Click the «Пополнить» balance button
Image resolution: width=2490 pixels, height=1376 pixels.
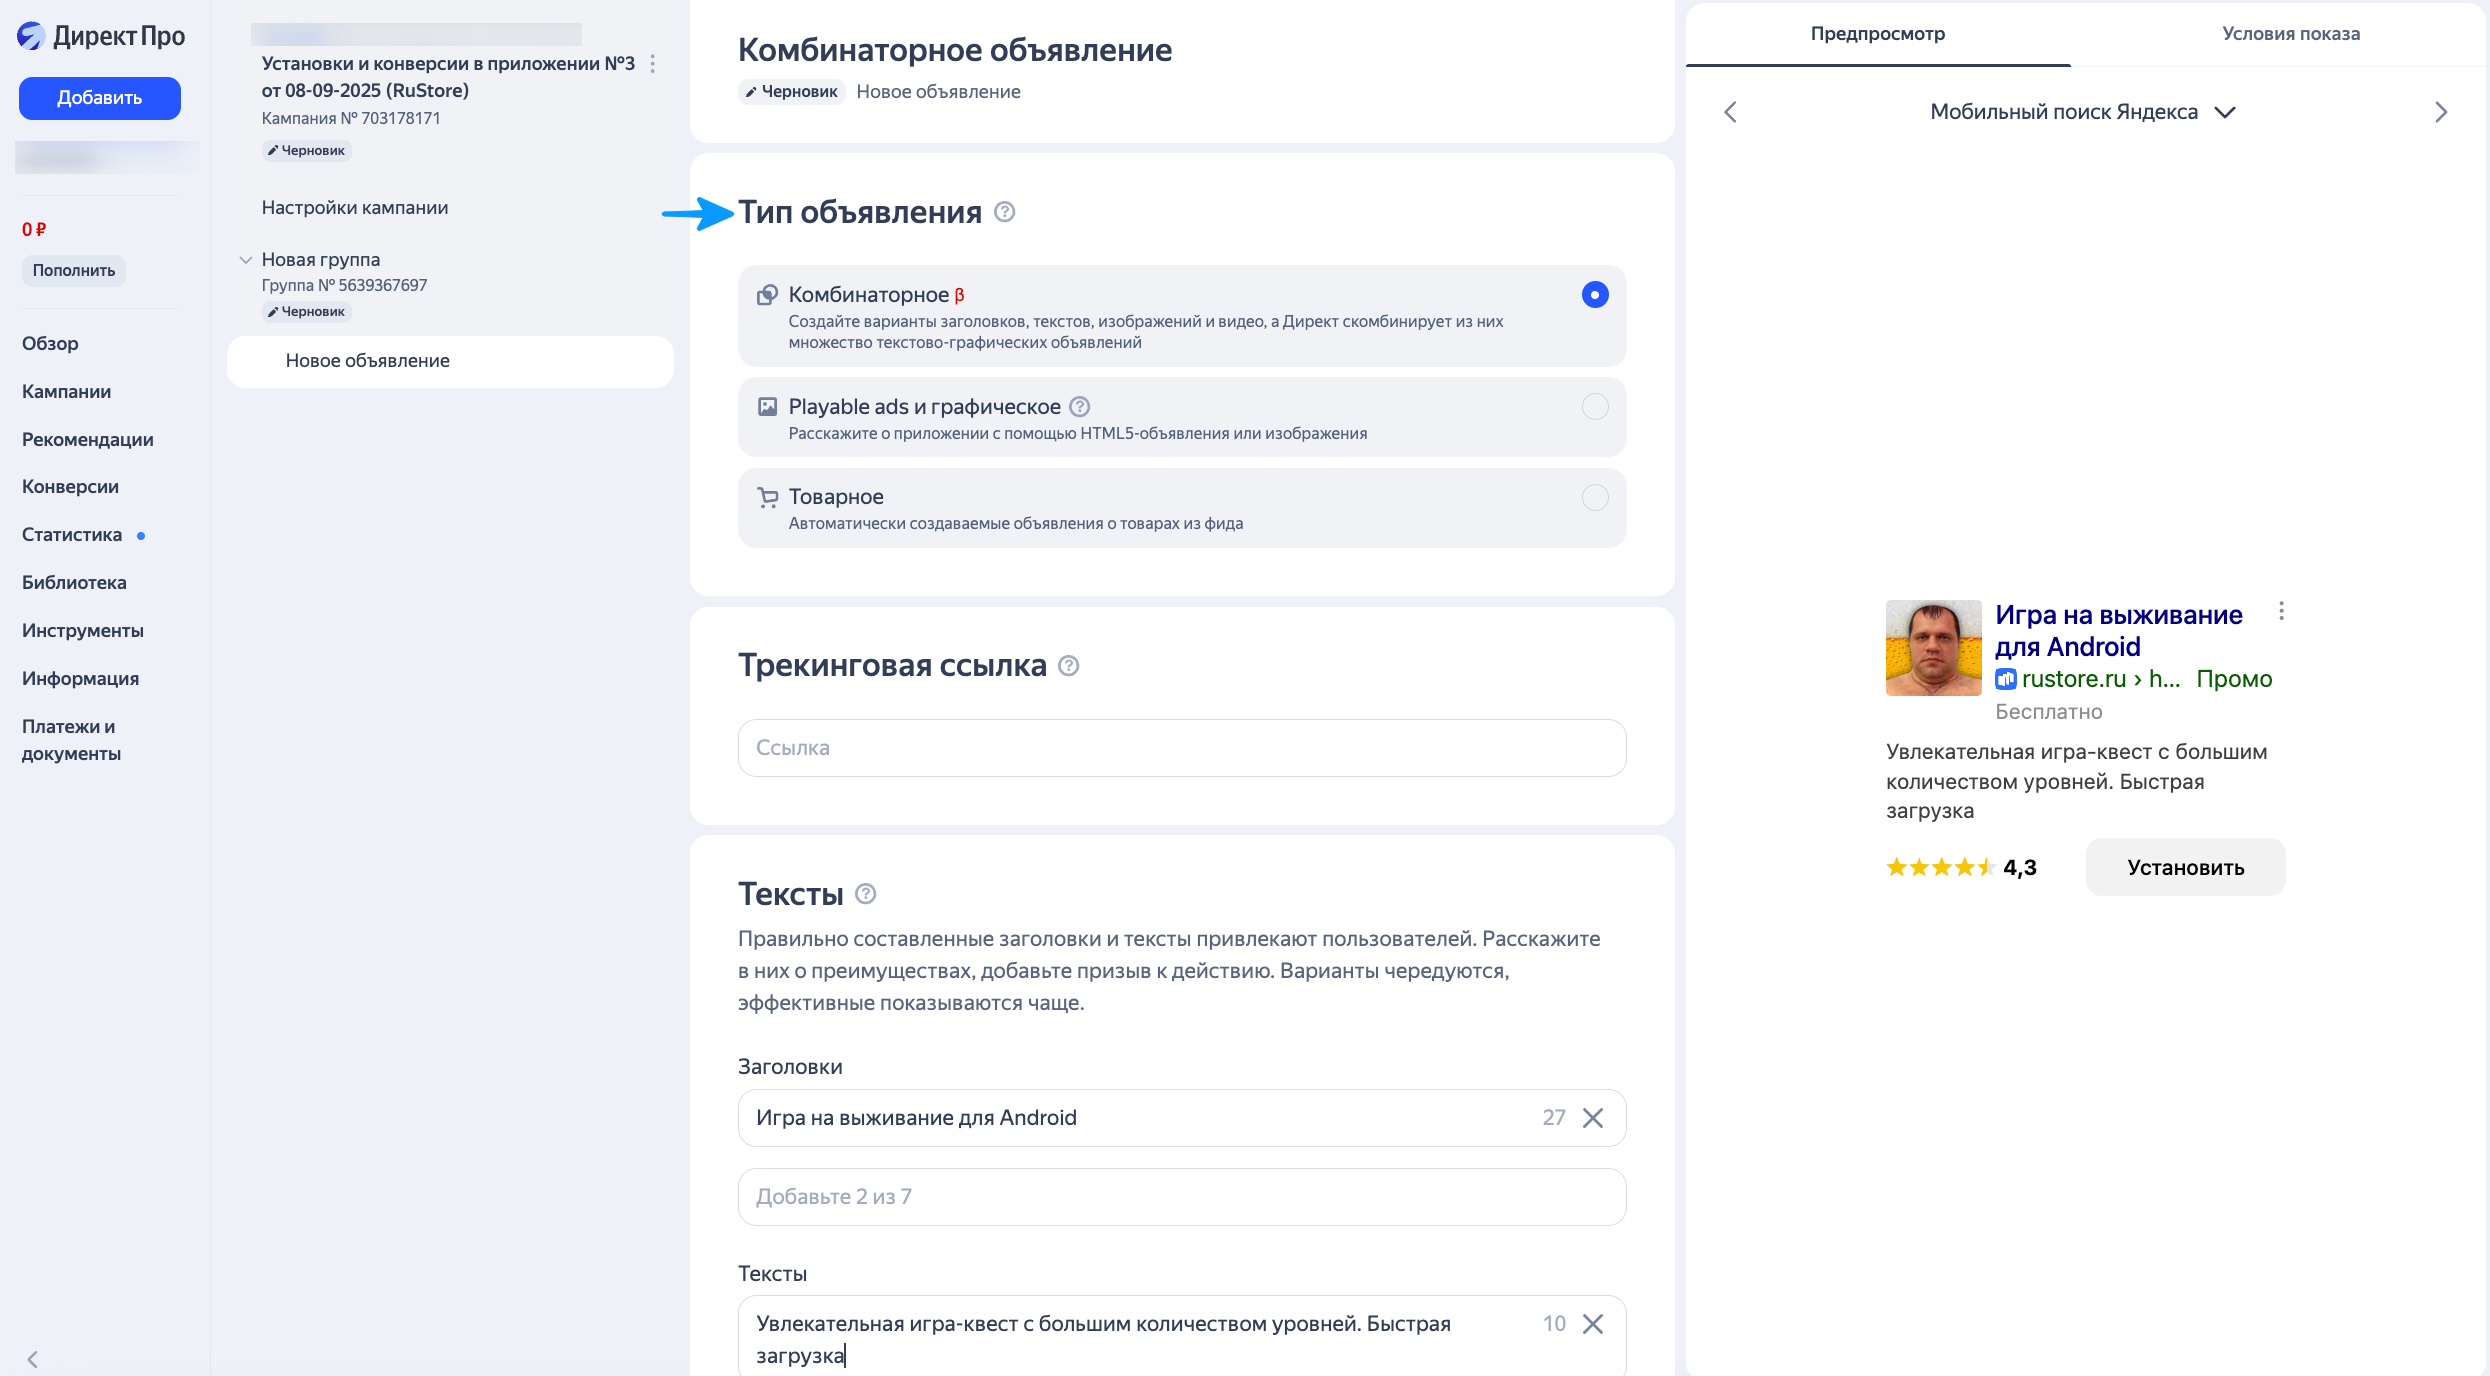tap(73, 270)
